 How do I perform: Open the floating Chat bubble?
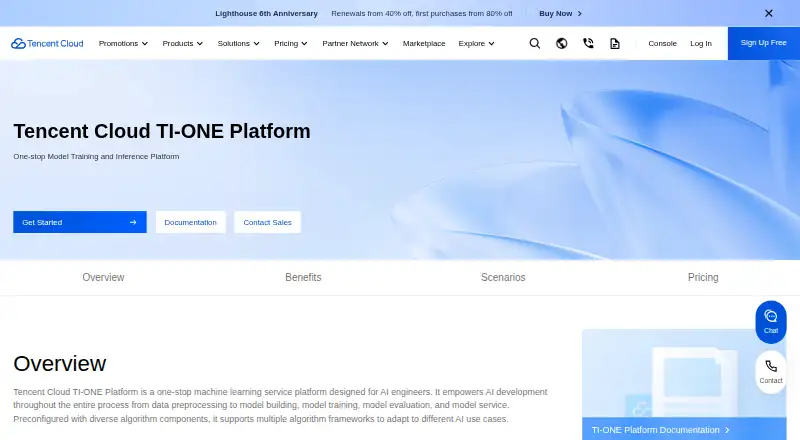pyautogui.click(x=771, y=322)
